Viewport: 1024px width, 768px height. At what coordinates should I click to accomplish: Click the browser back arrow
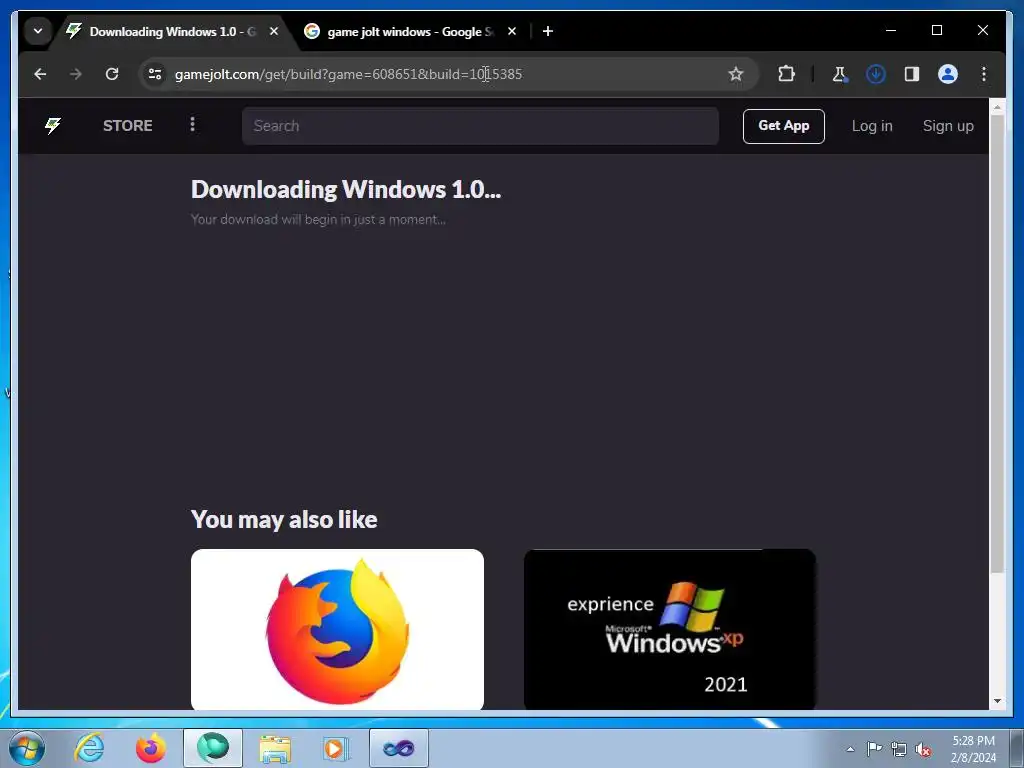coord(40,74)
